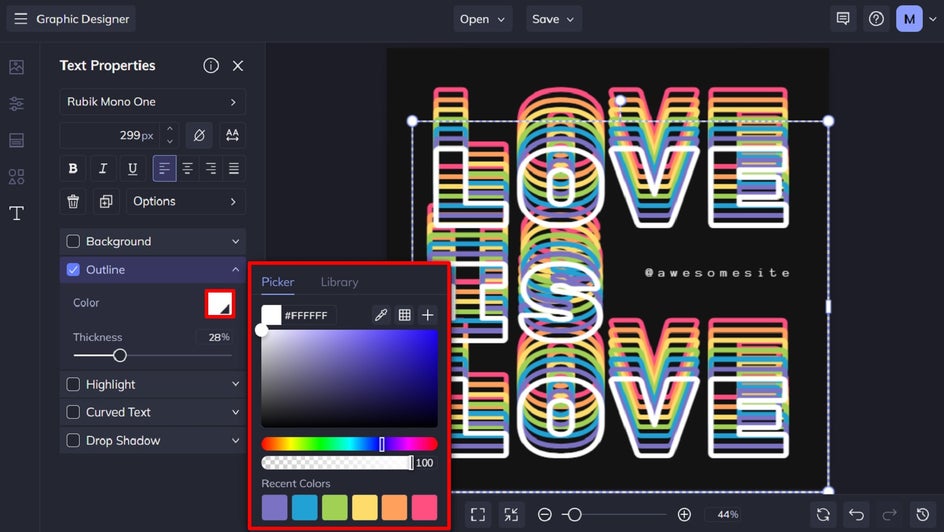Click the #FFFFFF hex color field
The height and width of the screenshot is (532, 944).
(x=309, y=315)
